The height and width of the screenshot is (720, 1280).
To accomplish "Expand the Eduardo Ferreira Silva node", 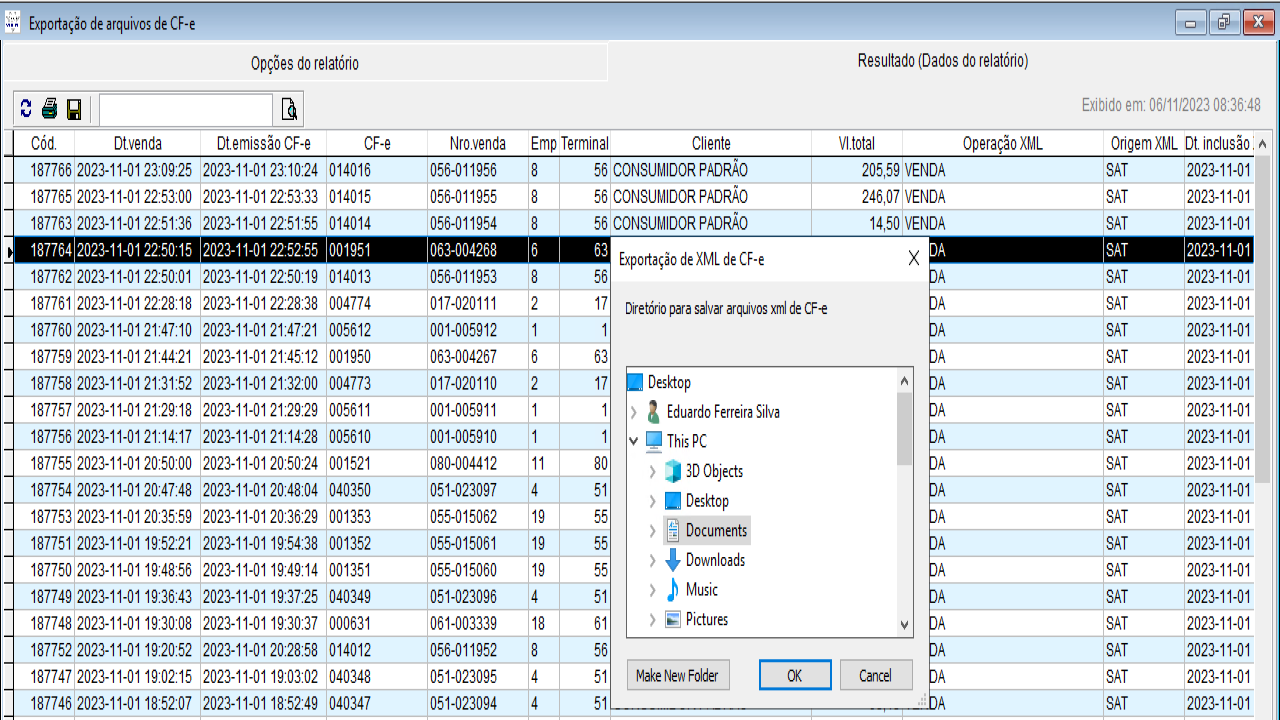I will [634, 412].
